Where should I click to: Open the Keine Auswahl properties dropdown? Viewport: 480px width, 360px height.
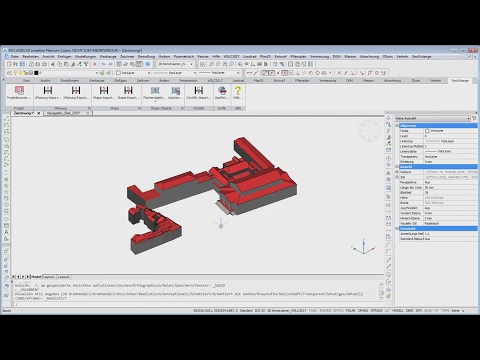[433, 118]
